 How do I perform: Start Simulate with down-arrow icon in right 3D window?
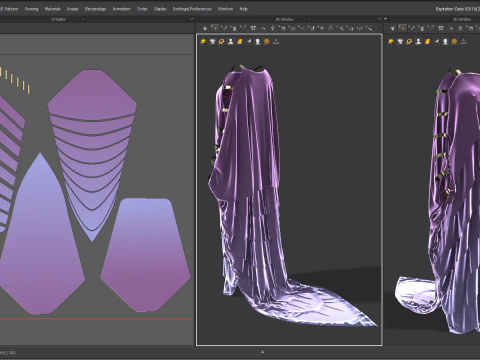coord(393,28)
